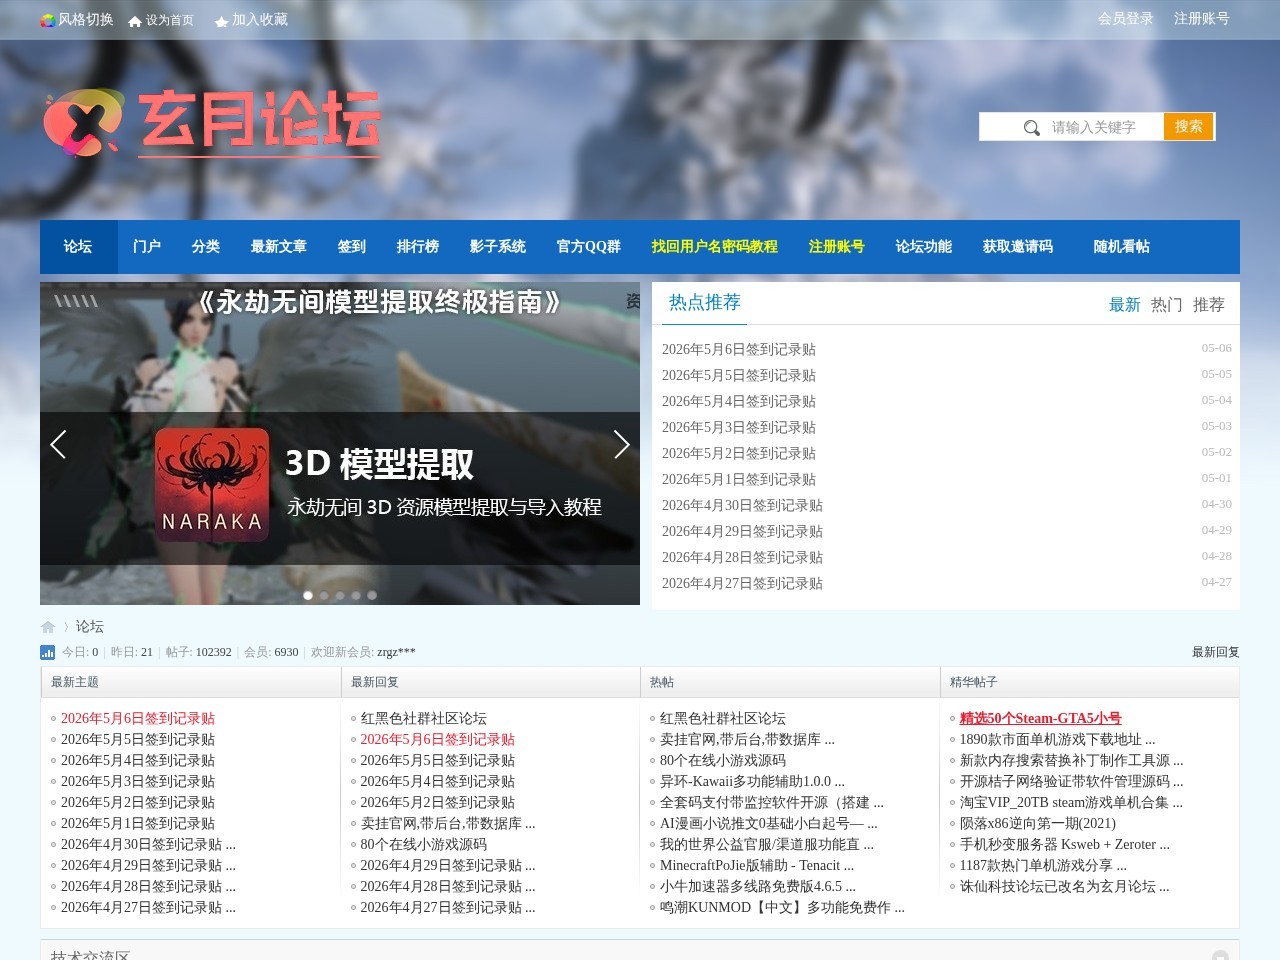Open 会员登录 link

(1126, 19)
